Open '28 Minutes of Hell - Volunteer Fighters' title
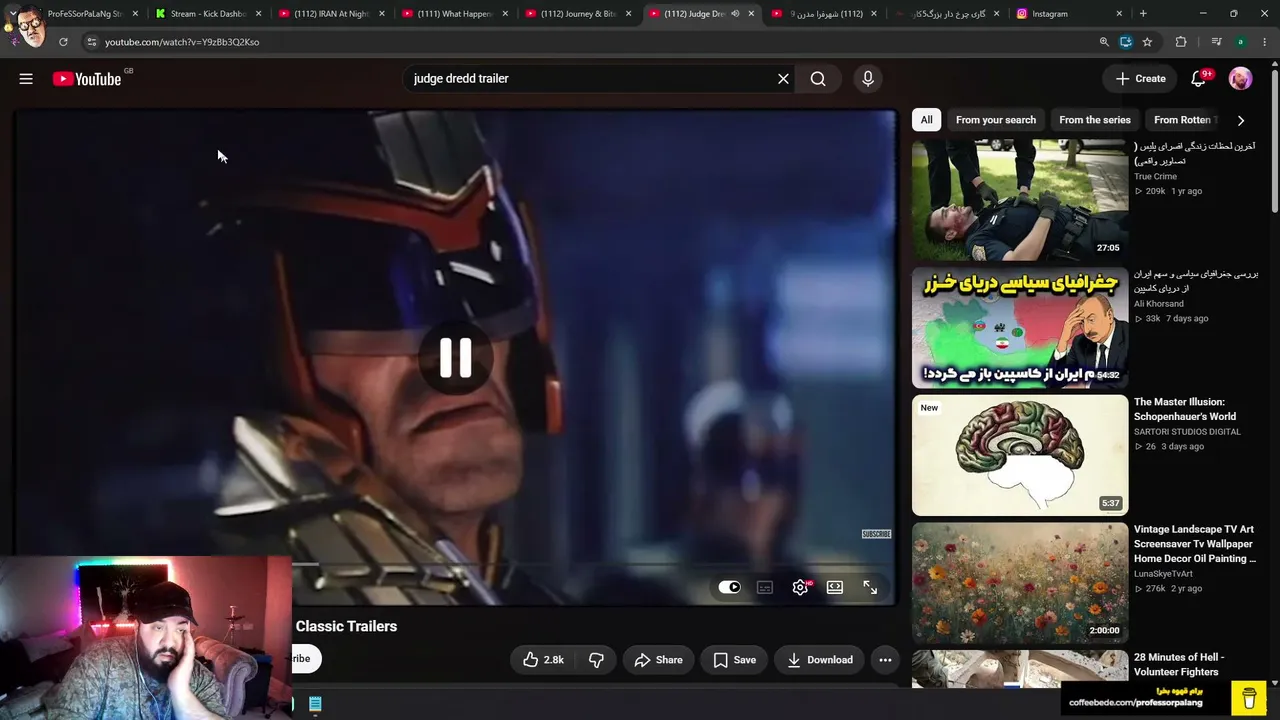The width and height of the screenshot is (1280, 720). click(x=1179, y=664)
